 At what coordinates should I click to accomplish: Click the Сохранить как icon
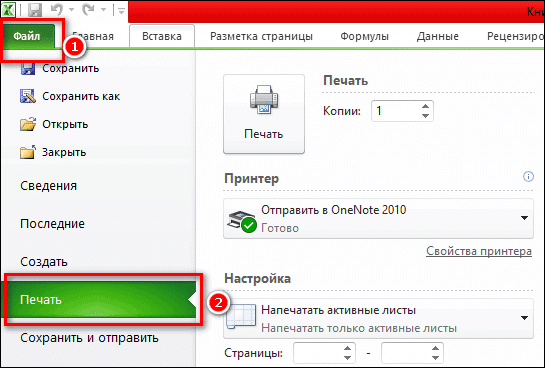[x=28, y=96]
